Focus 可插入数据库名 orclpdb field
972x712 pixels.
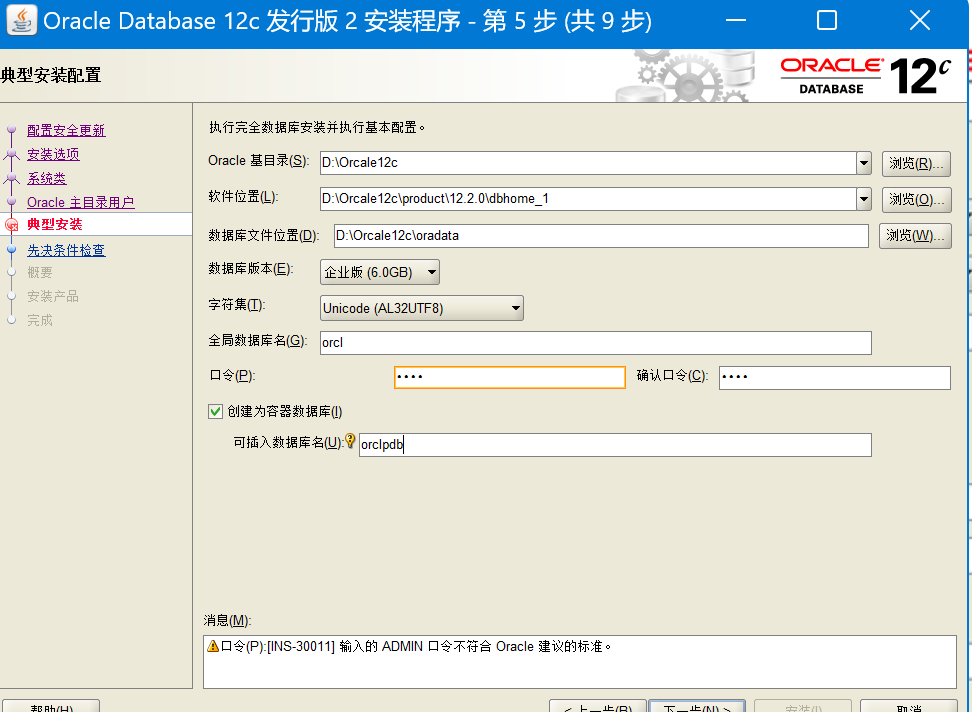tap(615, 445)
